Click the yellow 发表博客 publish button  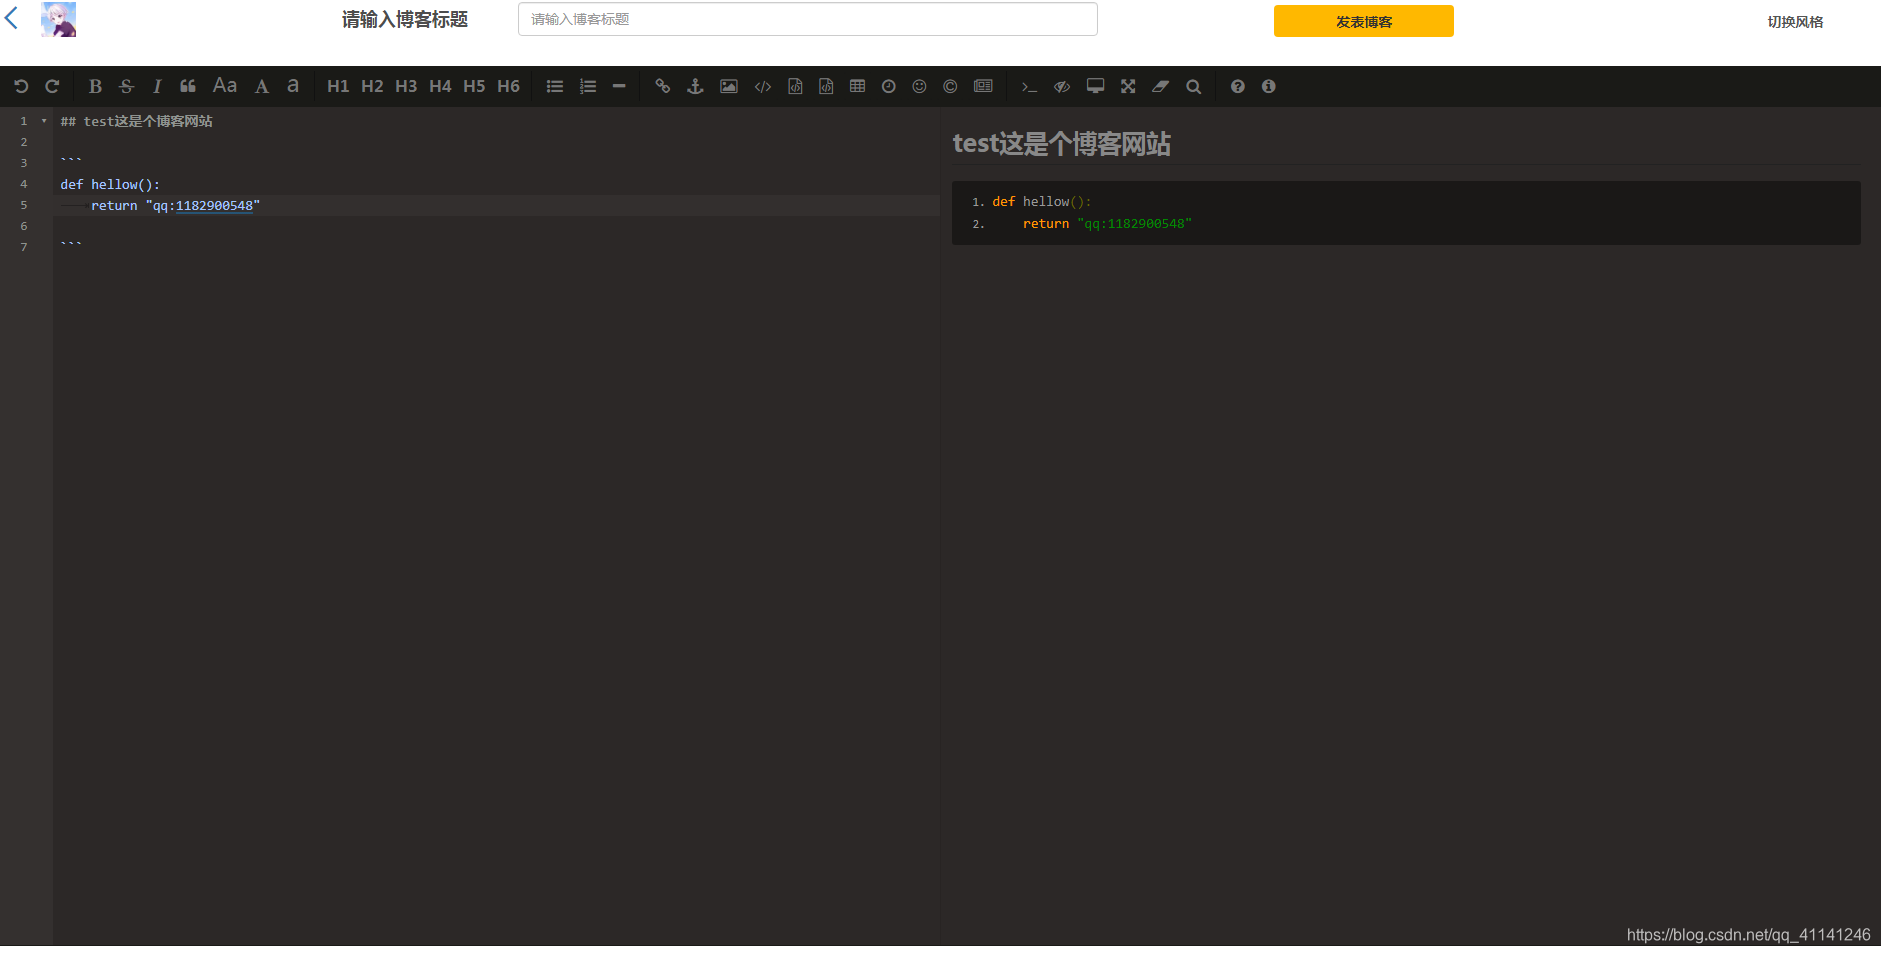pos(1364,21)
